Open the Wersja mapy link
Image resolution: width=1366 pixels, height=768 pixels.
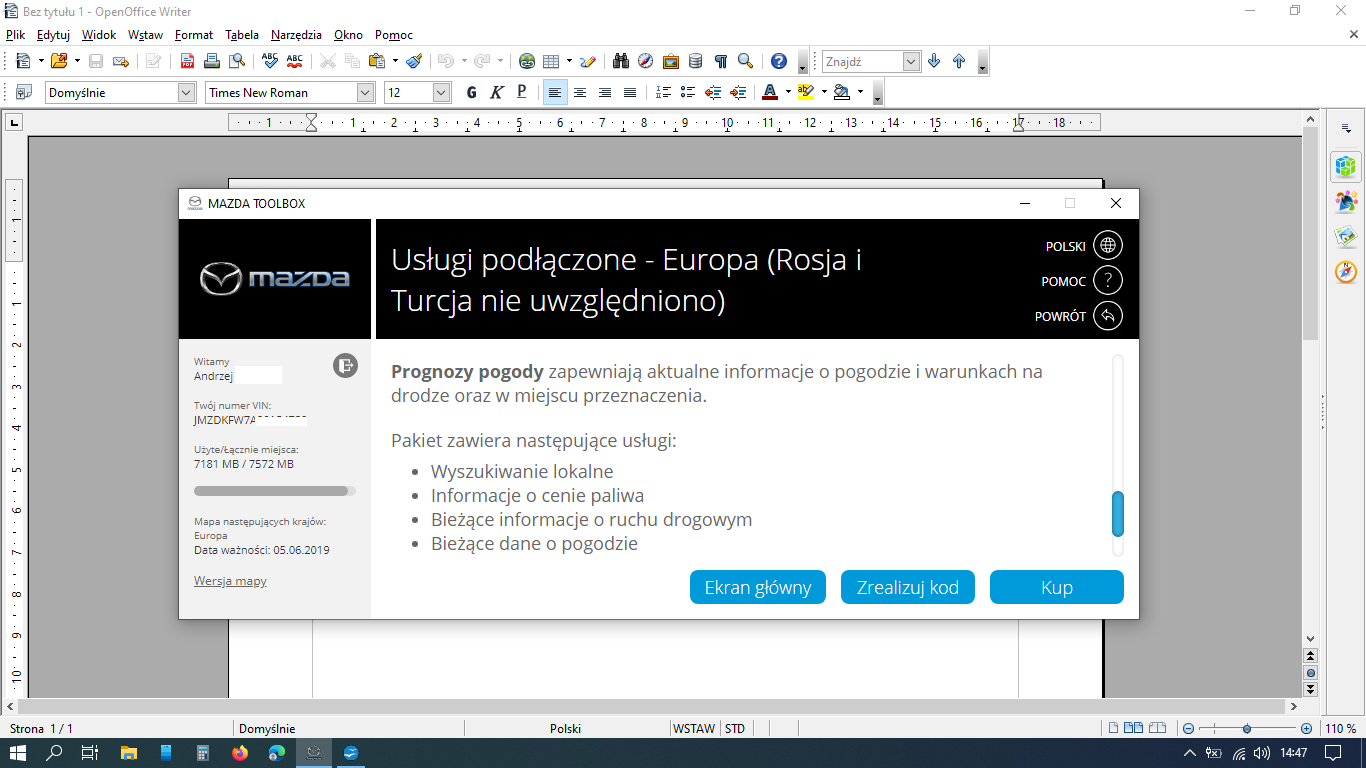pos(230,581)
